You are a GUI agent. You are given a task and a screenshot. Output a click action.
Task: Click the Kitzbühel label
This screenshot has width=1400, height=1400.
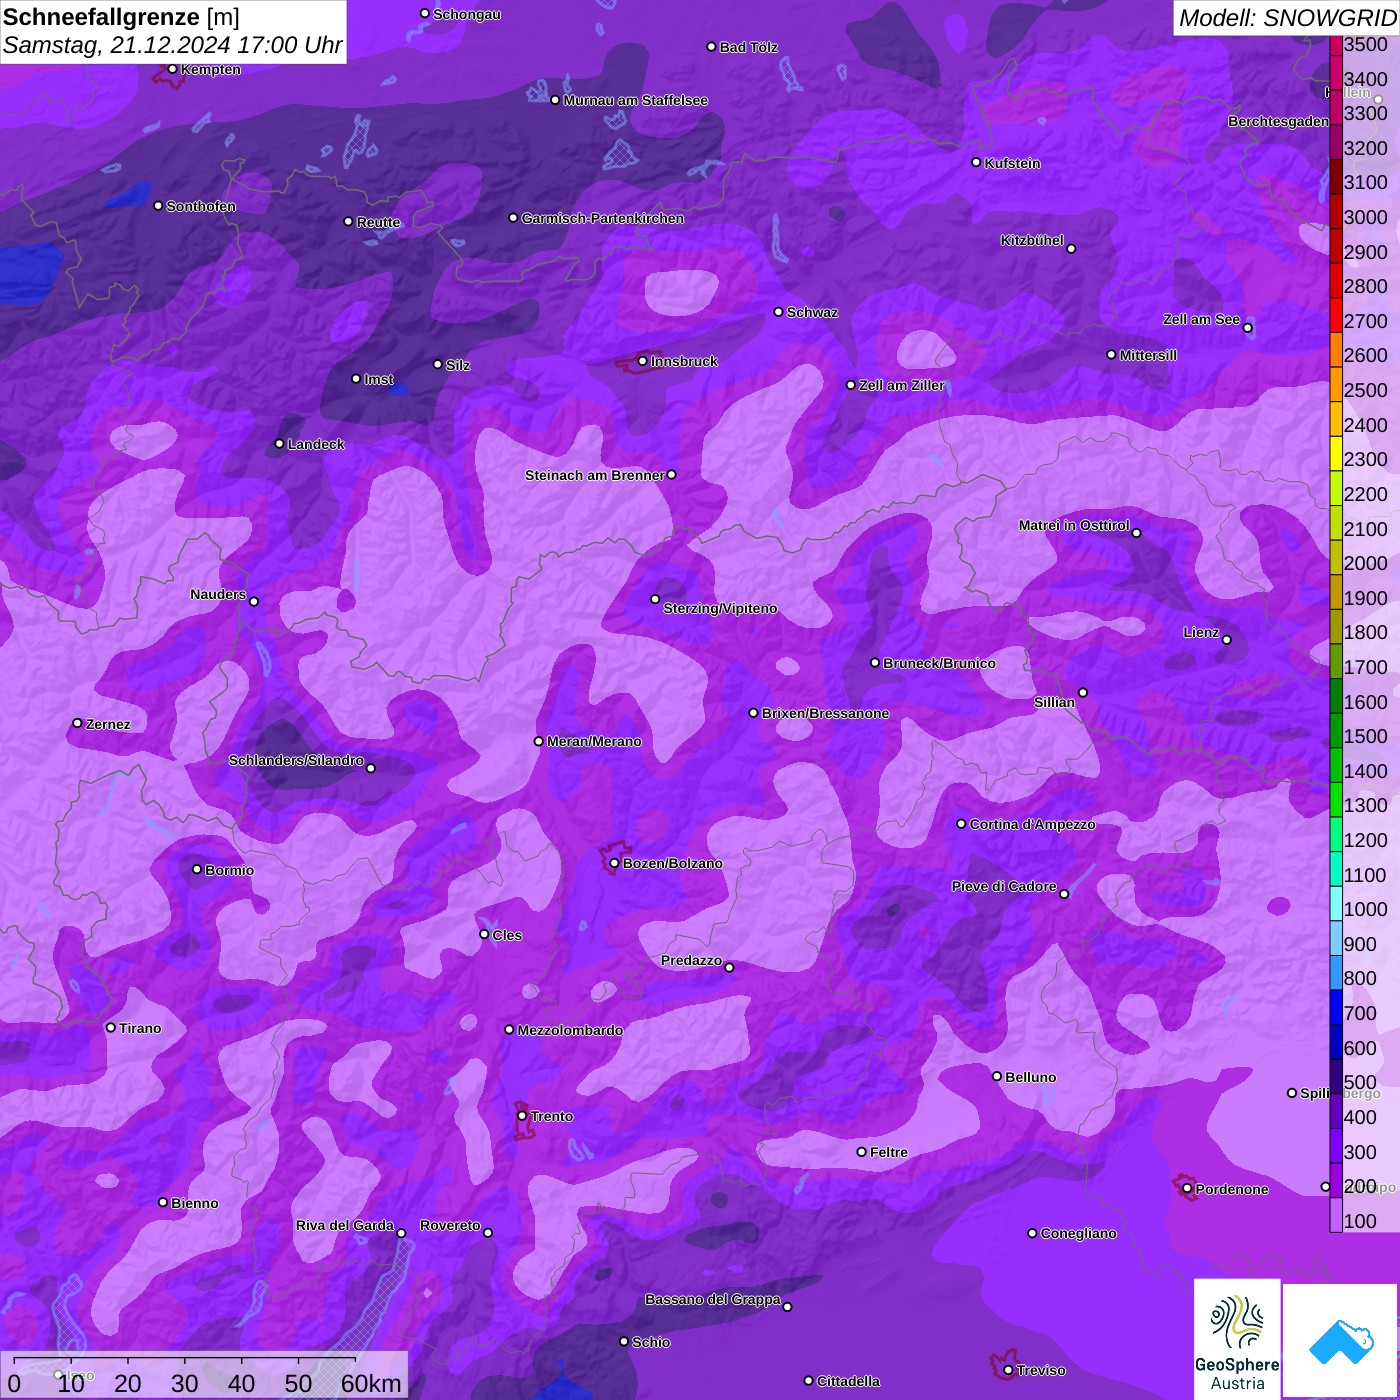coord(1032,240)
